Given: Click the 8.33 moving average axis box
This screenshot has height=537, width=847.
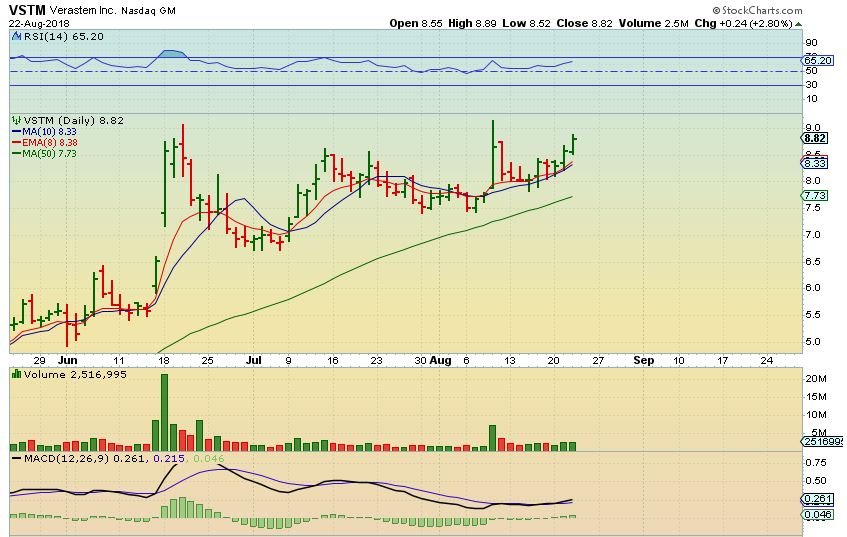Looking at the screenshot, I should (x=815, y=163).
